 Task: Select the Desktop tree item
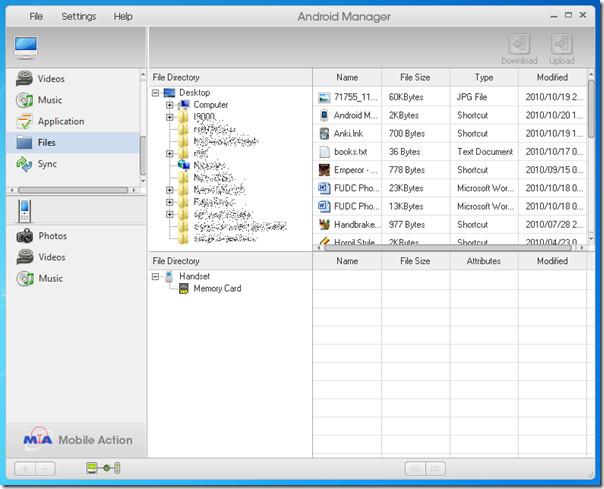tap(195, 93)
